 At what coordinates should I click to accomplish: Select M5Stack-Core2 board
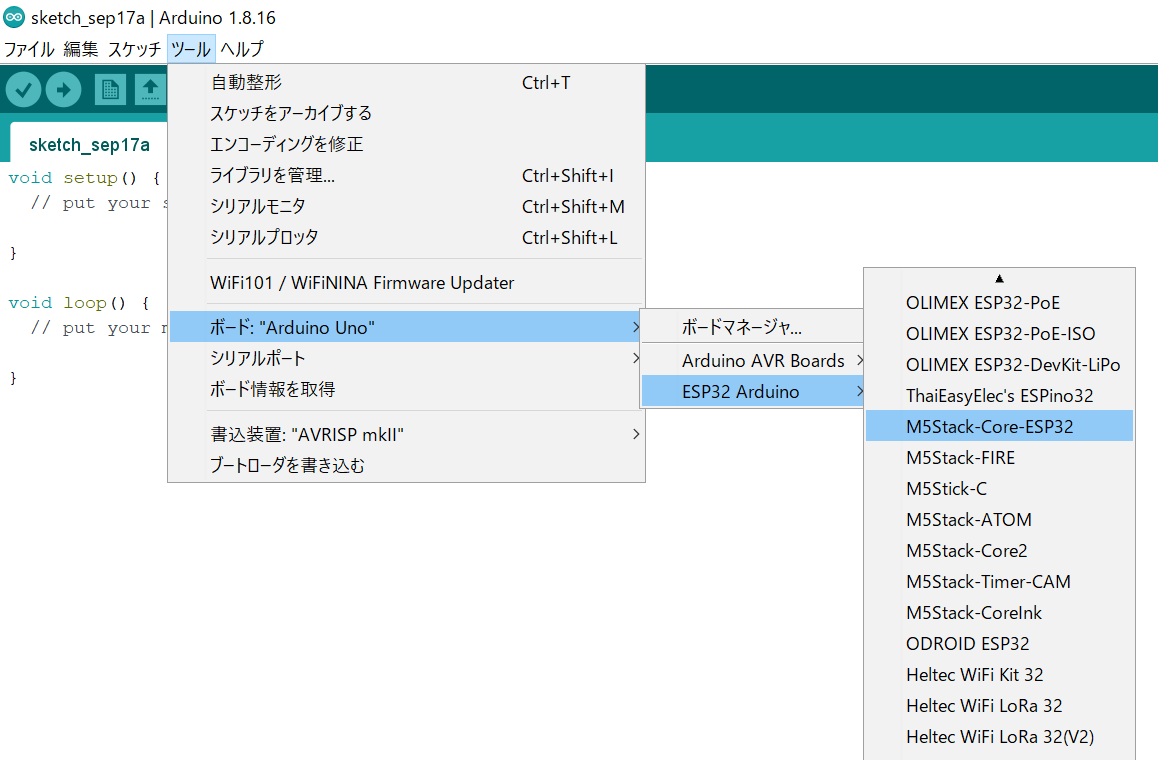tap(999, 551)
